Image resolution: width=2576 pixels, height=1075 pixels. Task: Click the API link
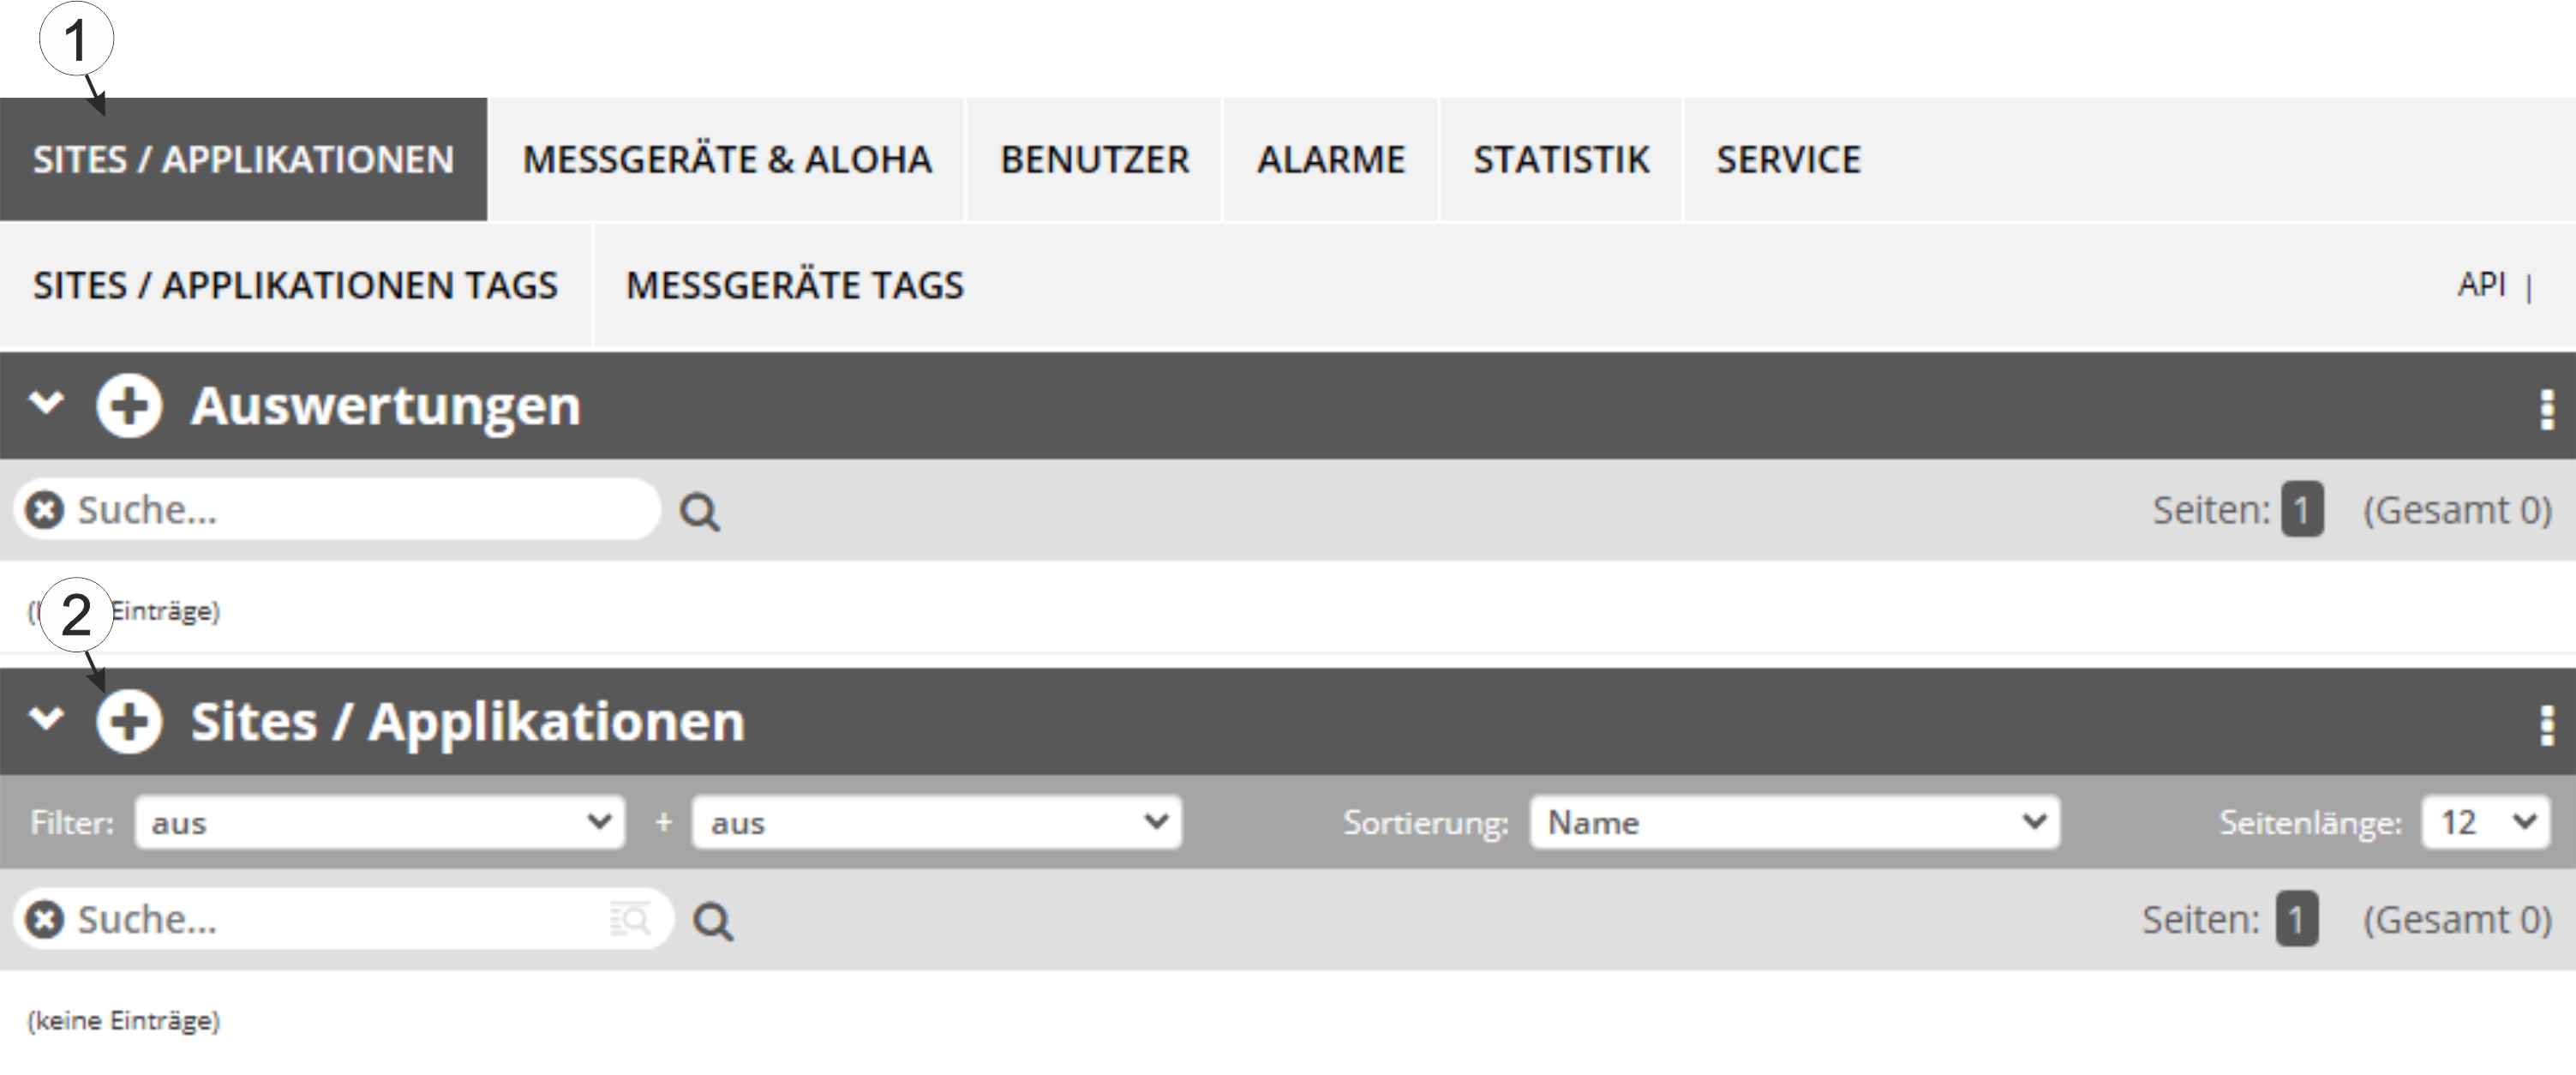2481,285
